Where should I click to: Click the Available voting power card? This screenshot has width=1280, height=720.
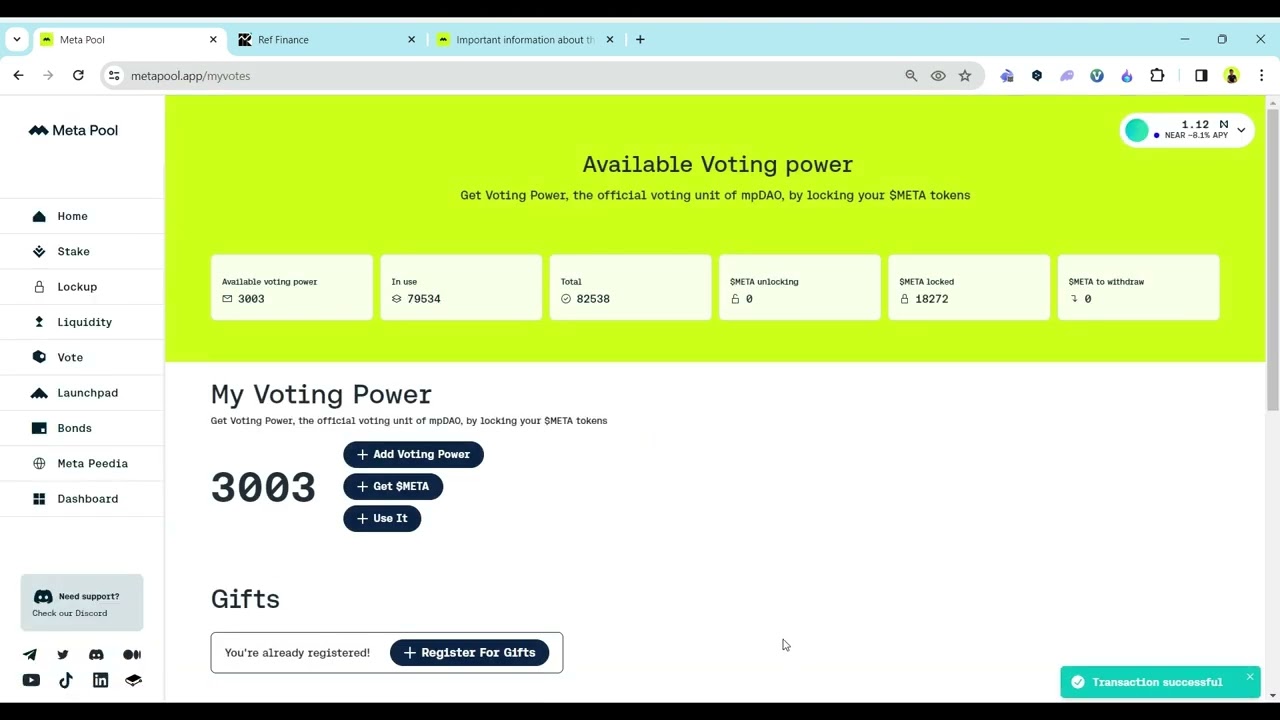point(292,288)
